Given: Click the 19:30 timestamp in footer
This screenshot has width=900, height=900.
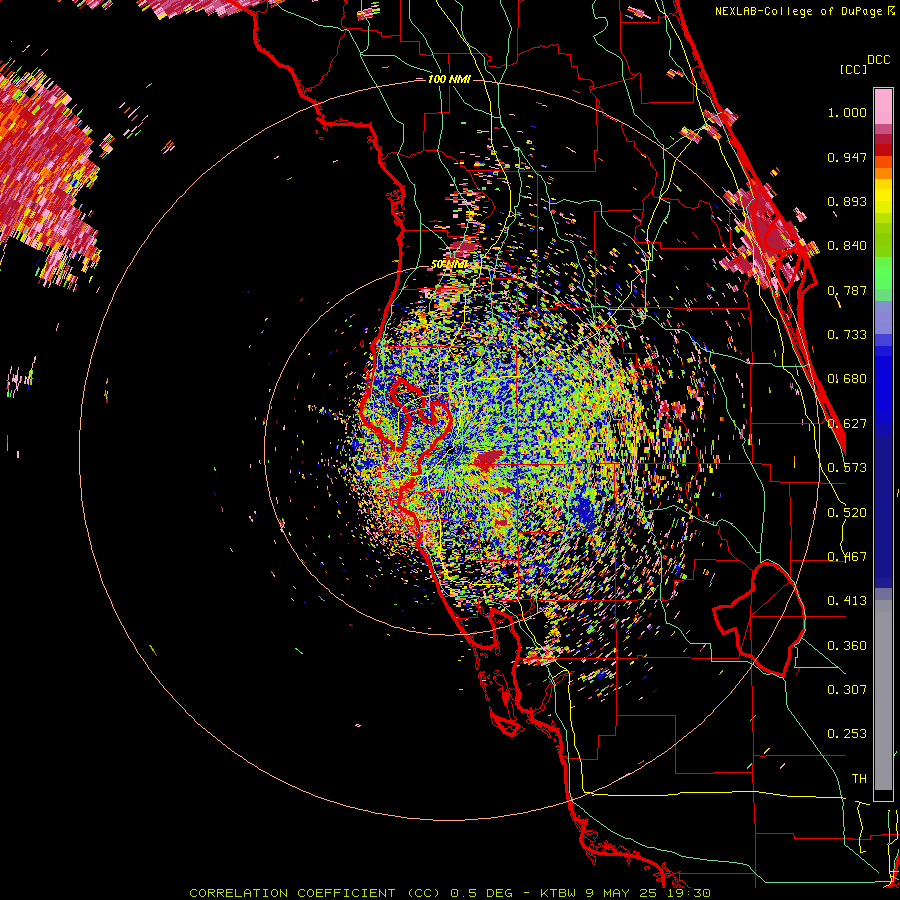Looking at the screenshot, I should (691, 893).
